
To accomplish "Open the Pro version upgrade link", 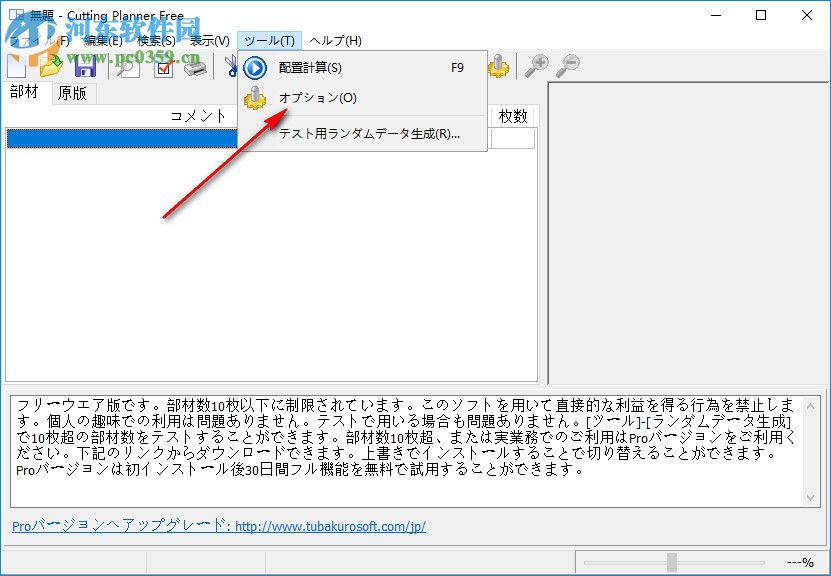I will (x=216, y=526).
